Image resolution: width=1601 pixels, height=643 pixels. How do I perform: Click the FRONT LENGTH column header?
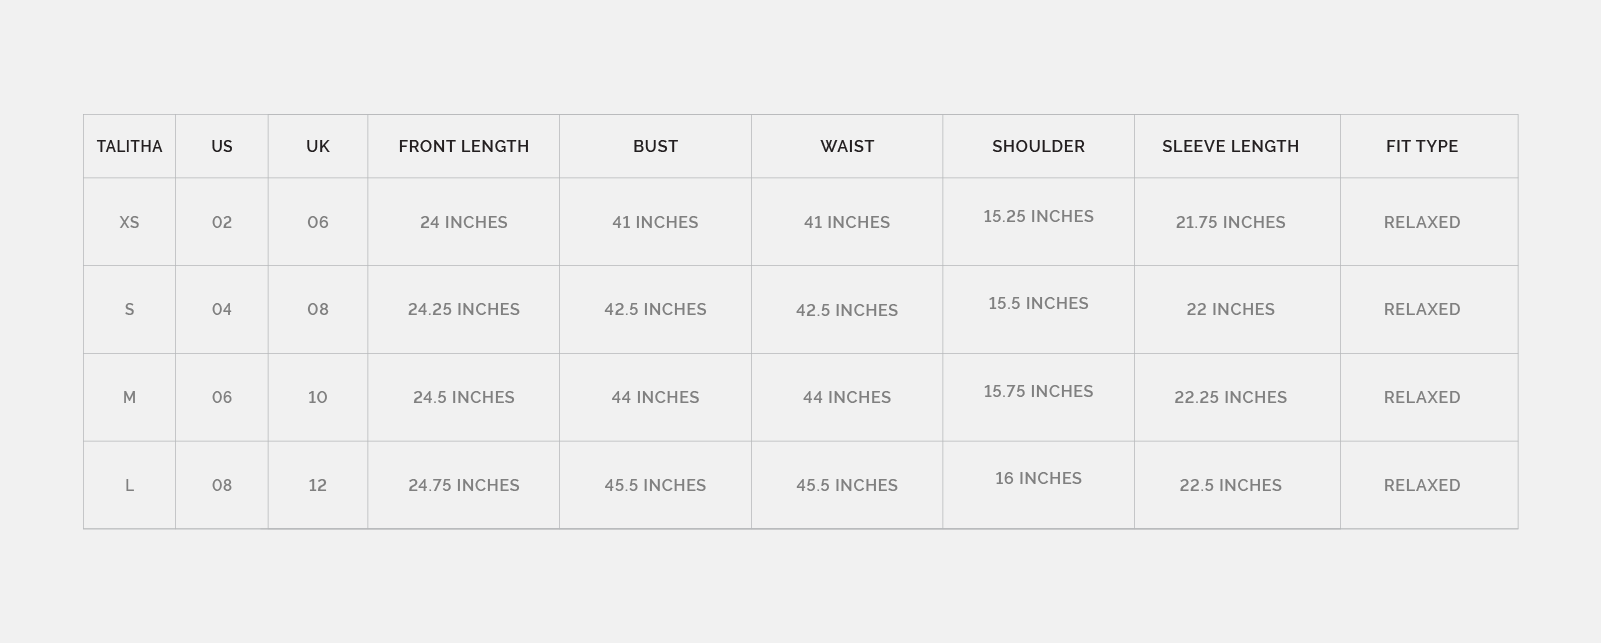pos(463,146)
